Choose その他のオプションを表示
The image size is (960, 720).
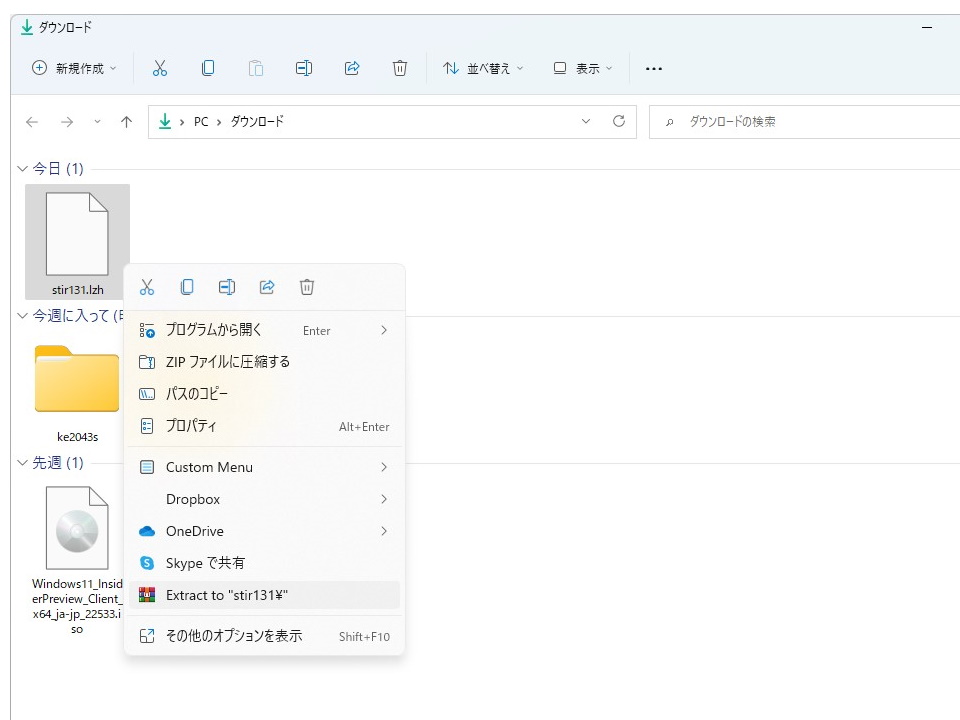tap(264, 636)
